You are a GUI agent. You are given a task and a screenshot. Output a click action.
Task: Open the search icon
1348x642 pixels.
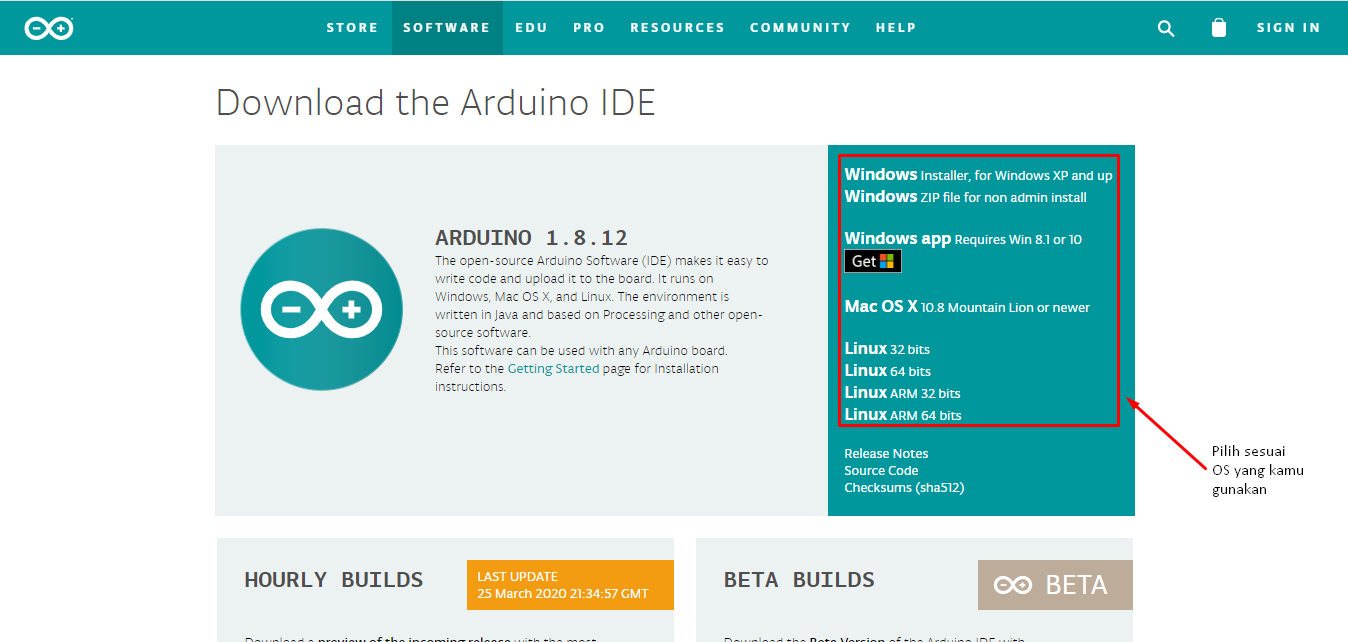[1166, 28]
